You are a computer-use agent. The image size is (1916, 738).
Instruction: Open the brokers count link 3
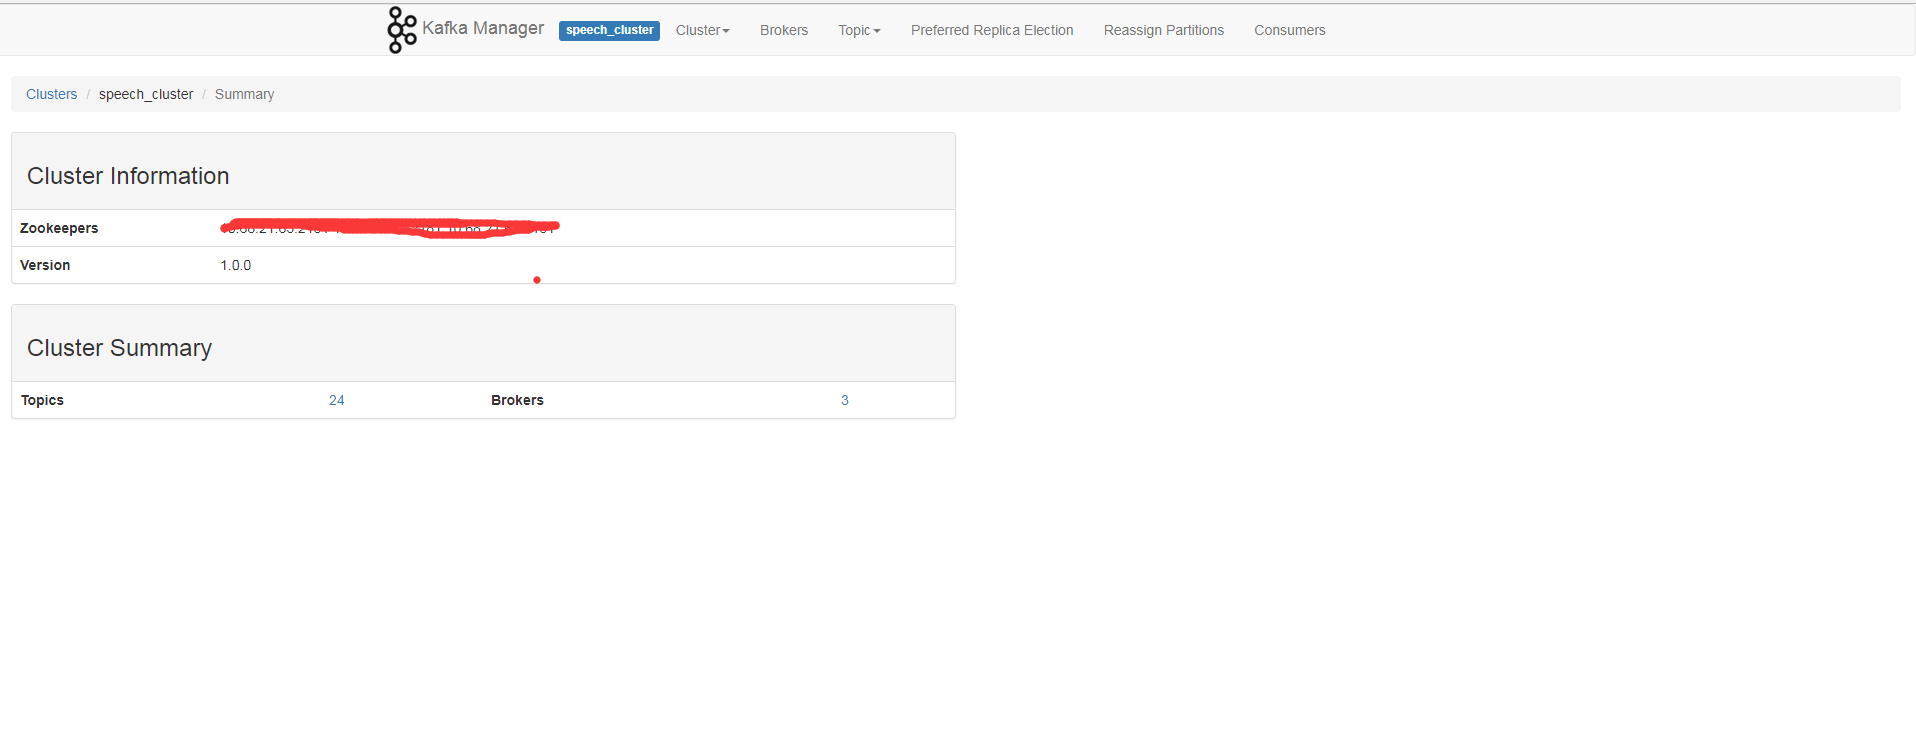pos(845,400)
